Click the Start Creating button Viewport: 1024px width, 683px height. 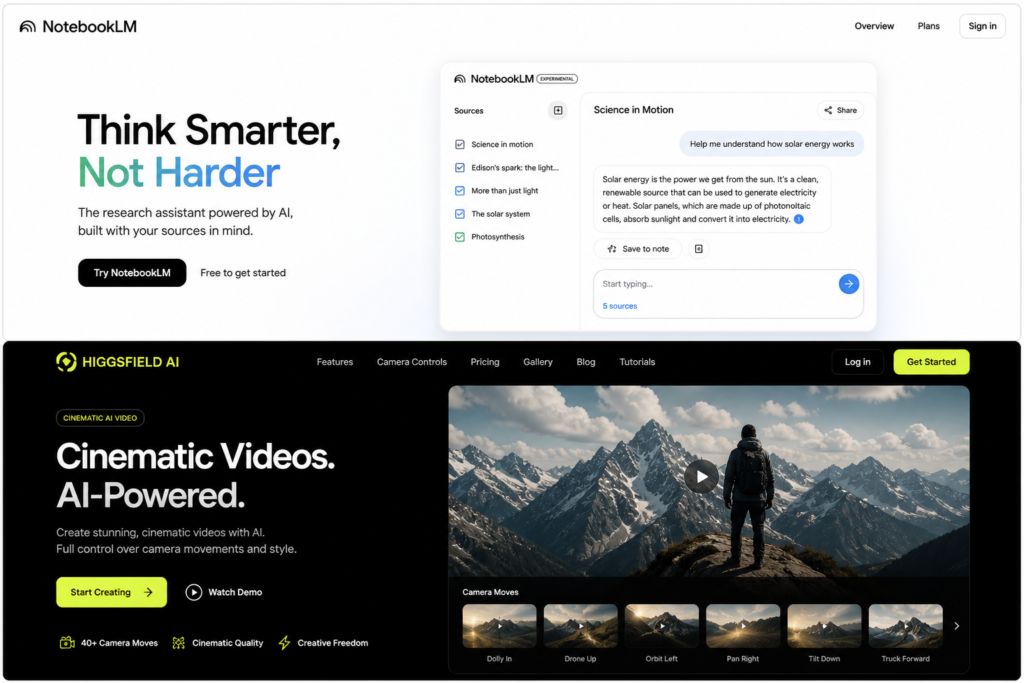(x=112, y=592)
